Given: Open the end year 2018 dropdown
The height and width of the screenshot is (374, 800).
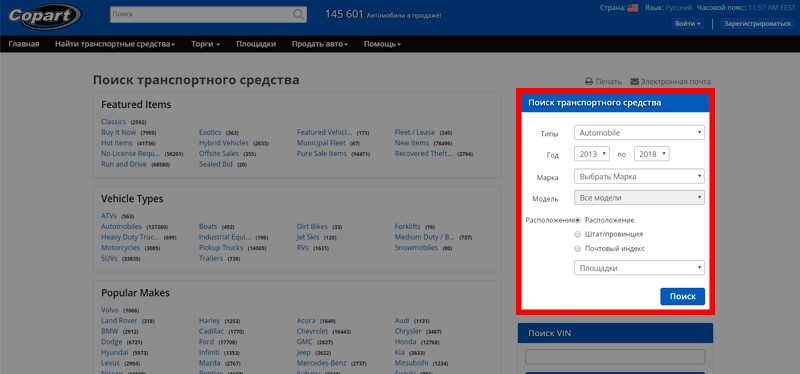Looking at the screenshot, I should [652, 154].
